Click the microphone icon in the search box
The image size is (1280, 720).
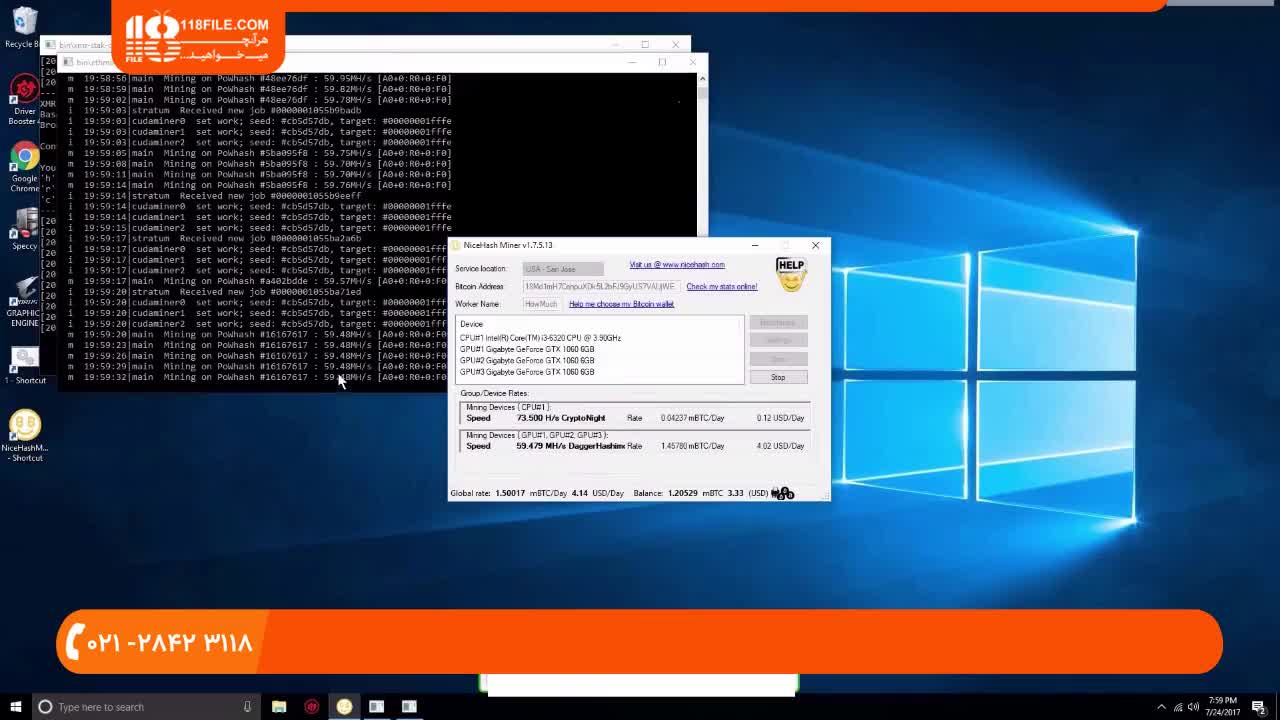click(x=247, y=707)
